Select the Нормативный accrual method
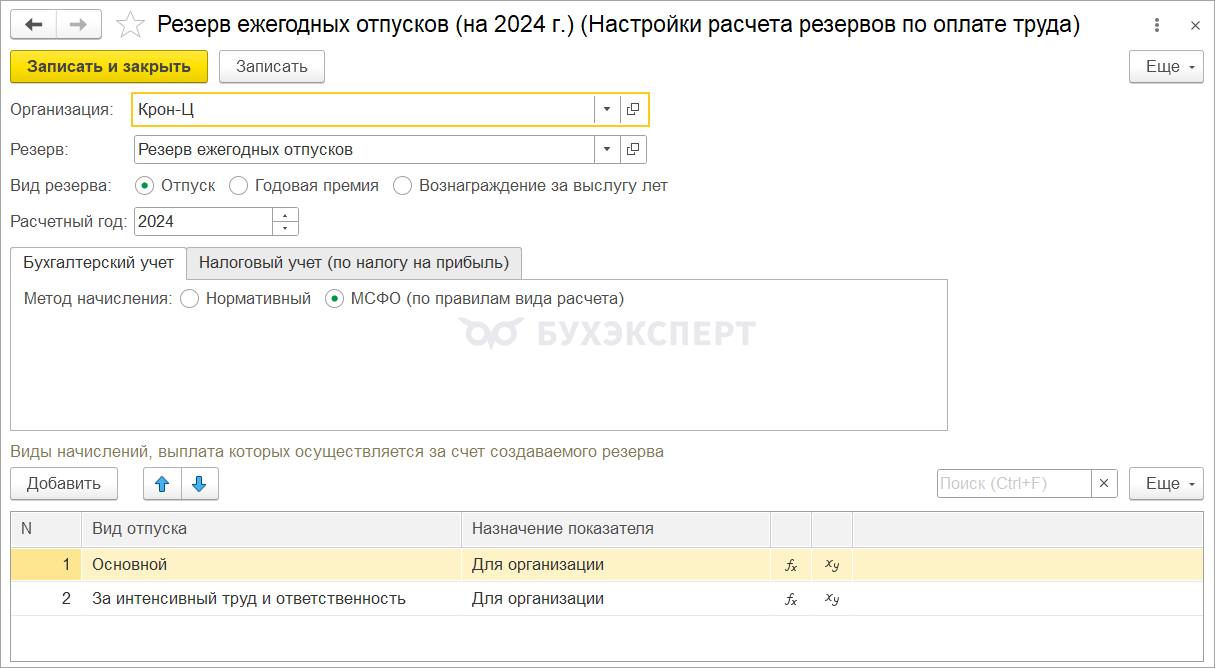This screenshot has height=668, width=1215. pos(189,298)
